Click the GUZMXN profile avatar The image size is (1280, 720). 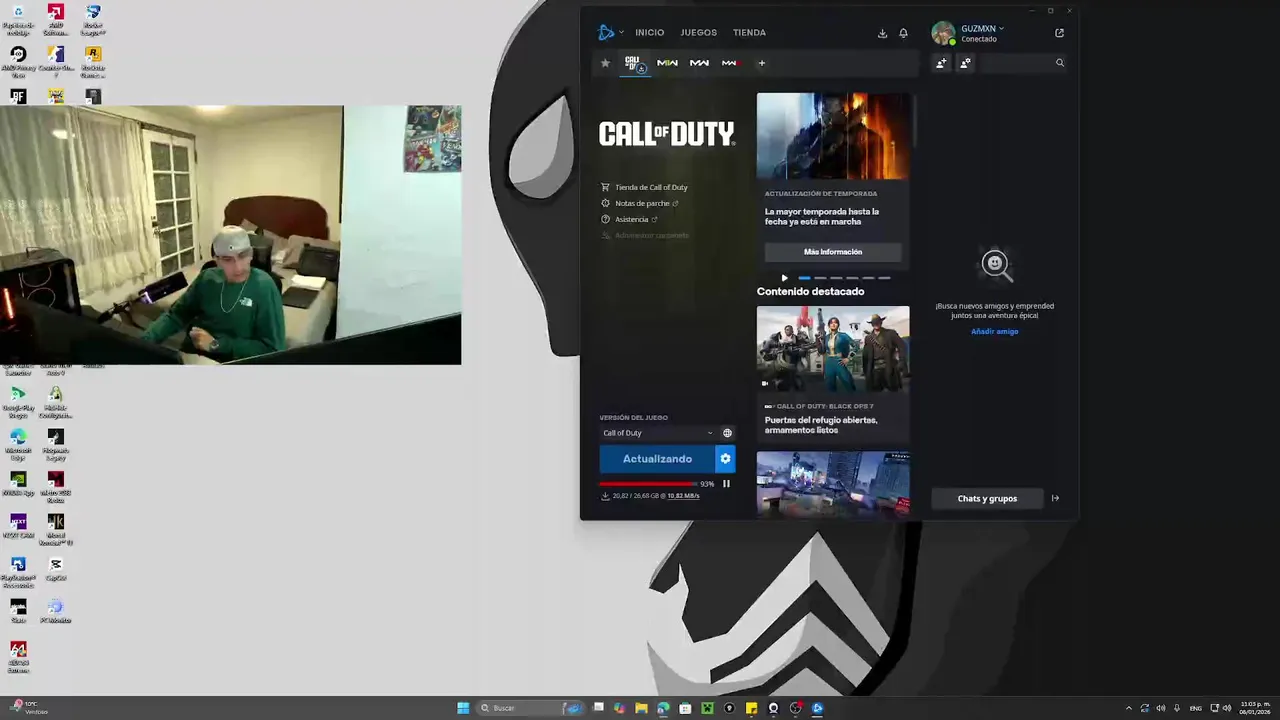pyautogui.click(x=942, y=33)
